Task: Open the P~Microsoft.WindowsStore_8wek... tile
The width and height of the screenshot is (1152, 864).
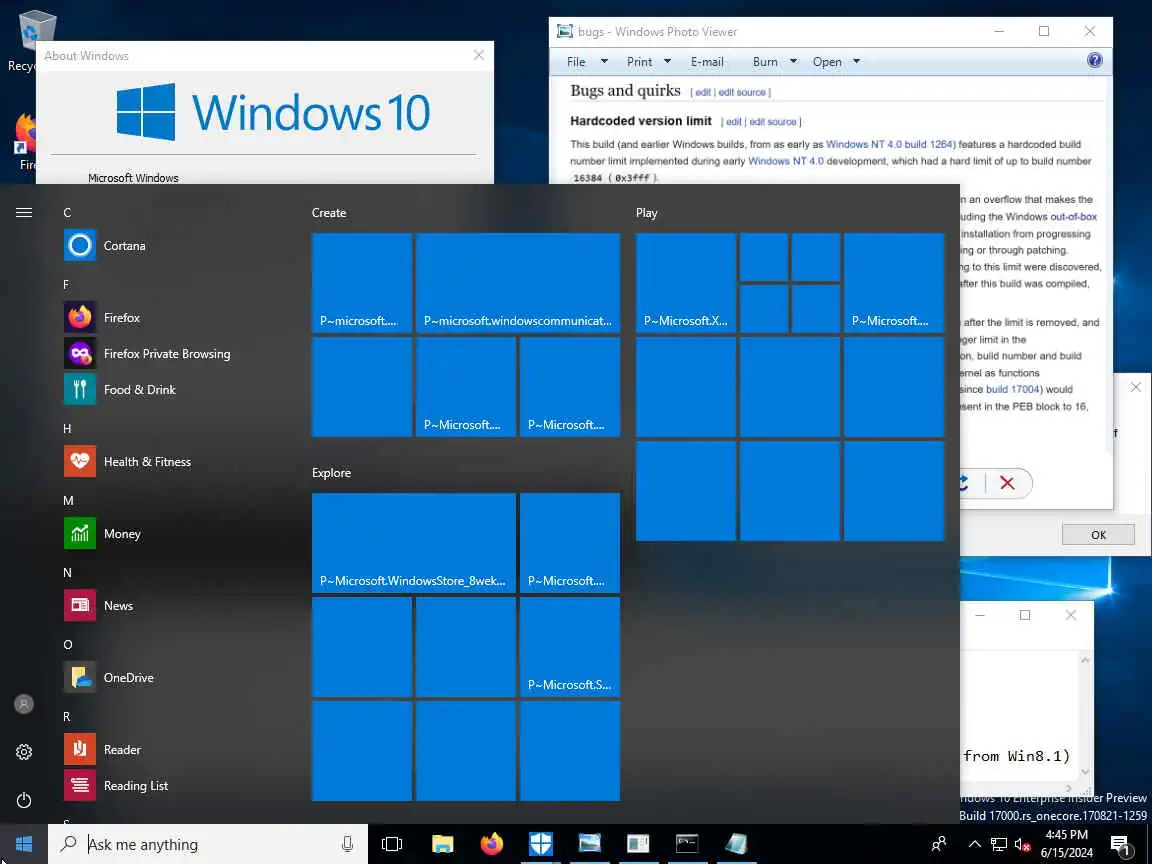Action: (x=414, y=543)
